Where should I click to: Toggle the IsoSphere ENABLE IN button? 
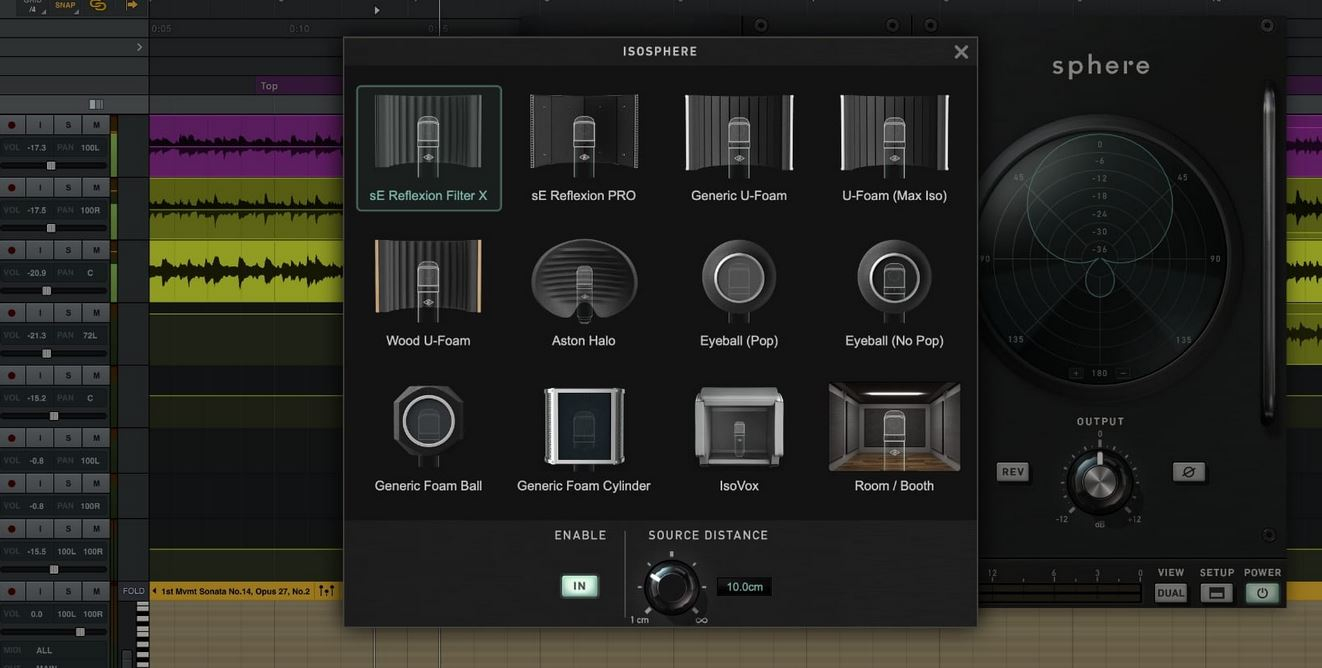pos(579,586)
